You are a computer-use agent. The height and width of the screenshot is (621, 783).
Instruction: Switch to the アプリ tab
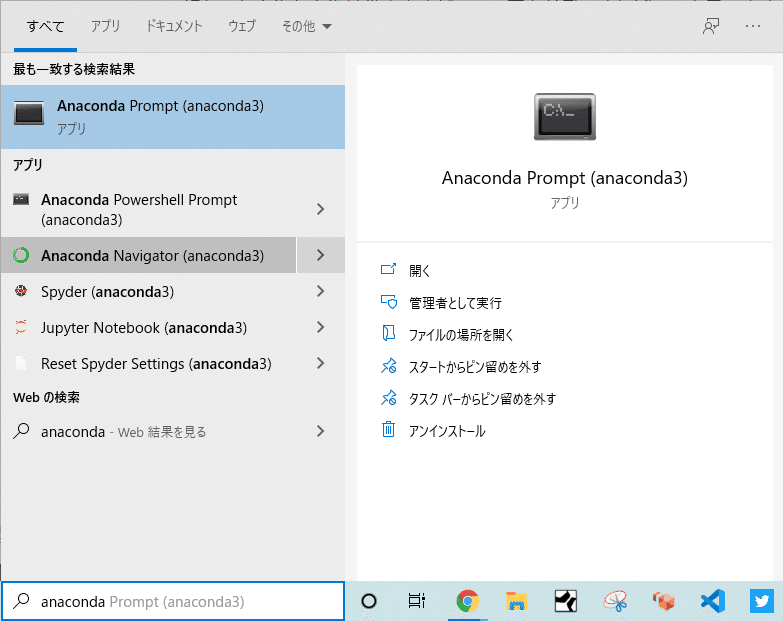(x=105, y=26)
